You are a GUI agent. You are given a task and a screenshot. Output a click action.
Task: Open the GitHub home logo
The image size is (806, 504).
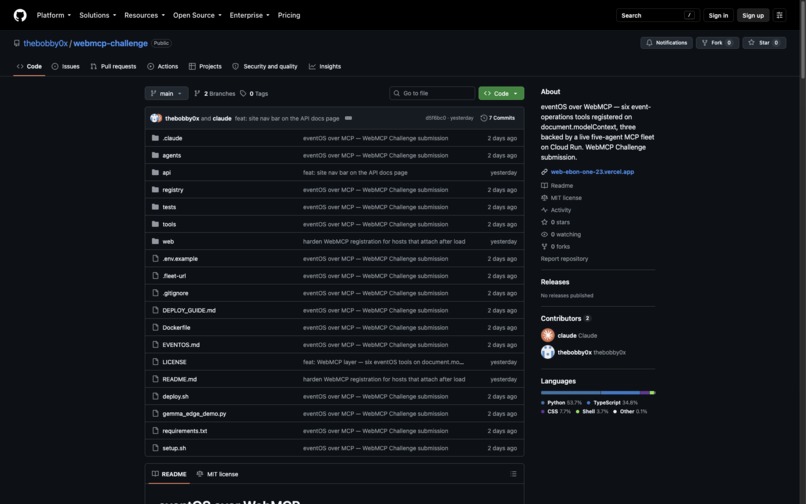coord(20,15)
